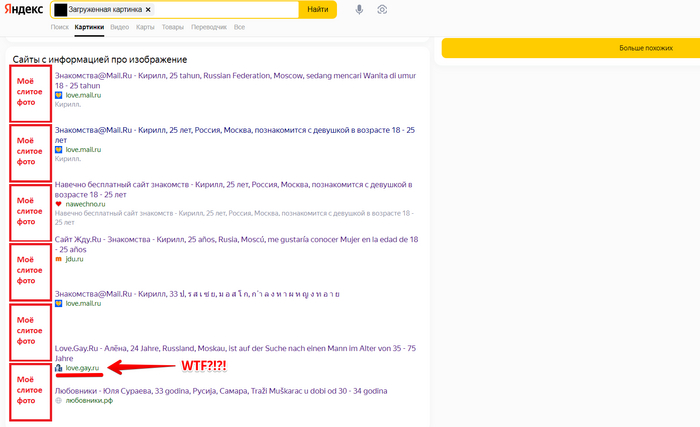Open image search via the camera icon
This screenshot has width=700, height=427.
click(382, 9)
